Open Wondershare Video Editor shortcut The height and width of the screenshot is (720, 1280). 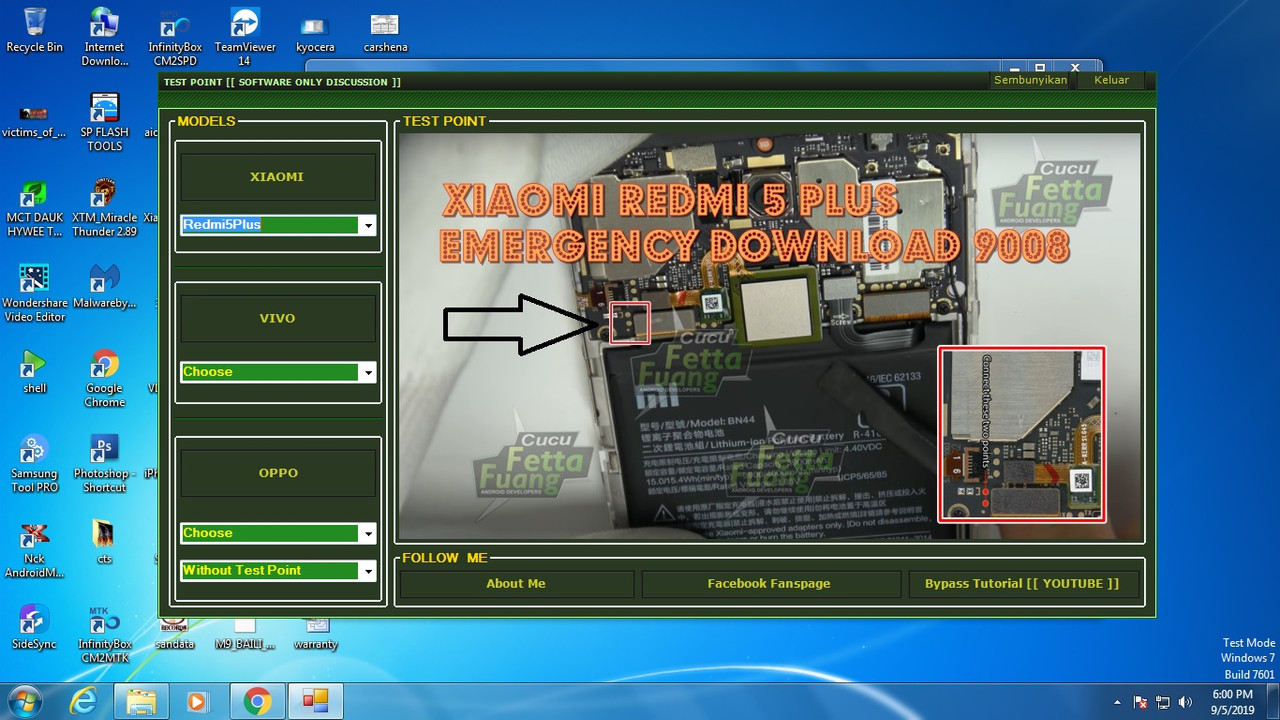(x=34, y=293)
